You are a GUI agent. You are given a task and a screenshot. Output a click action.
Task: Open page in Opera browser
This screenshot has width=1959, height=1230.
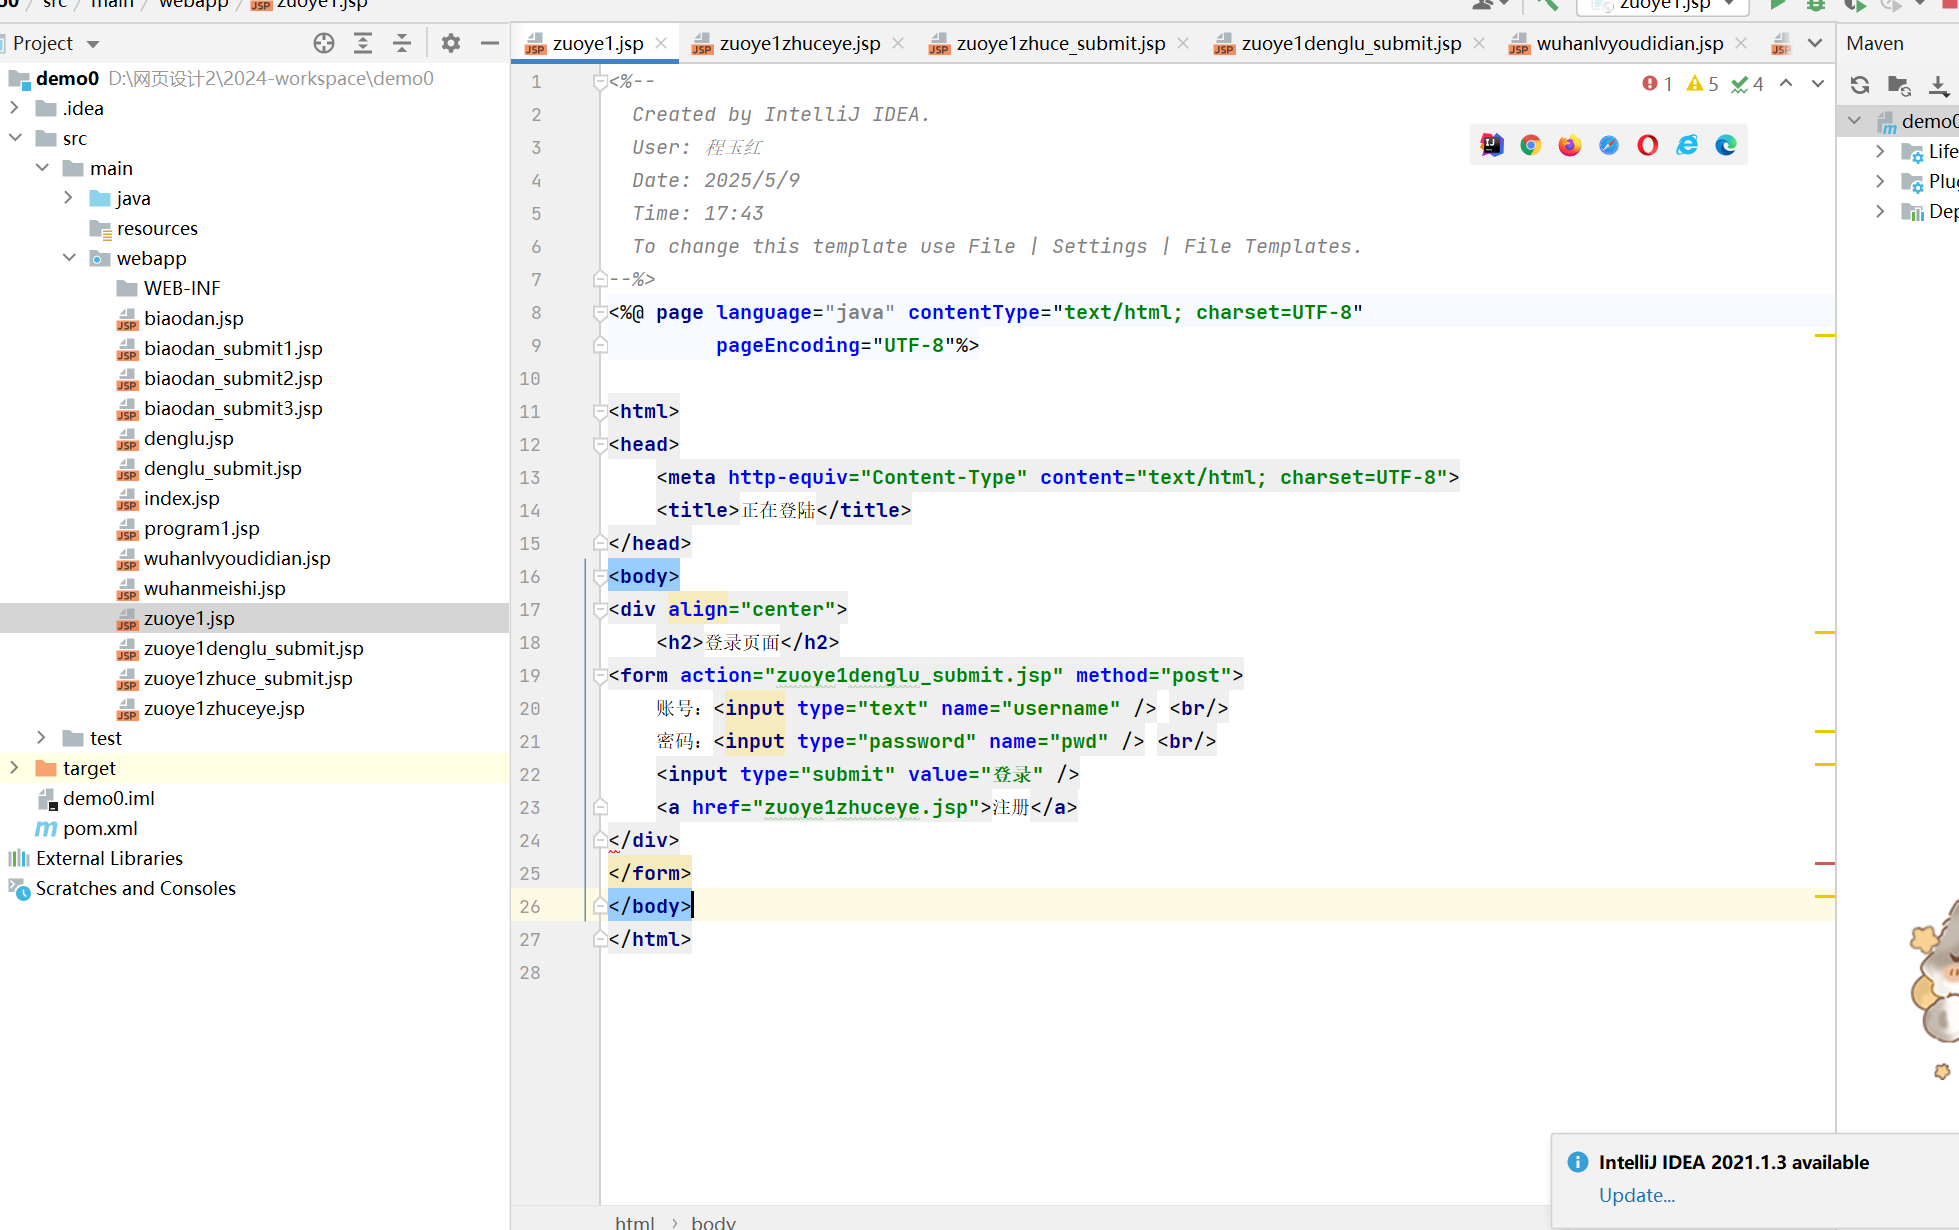tap(1648, 145)
